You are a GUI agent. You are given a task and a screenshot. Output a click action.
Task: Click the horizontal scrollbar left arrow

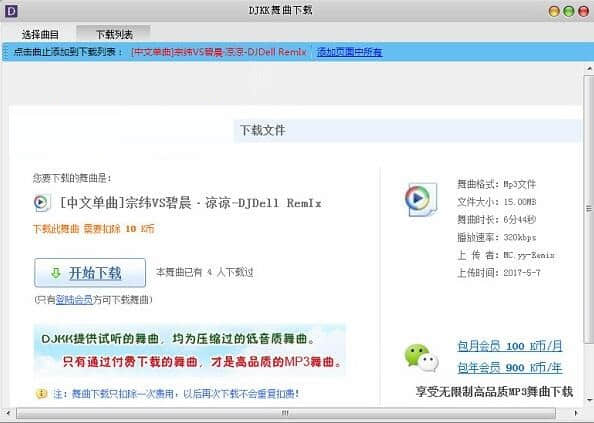pos(8,413)
